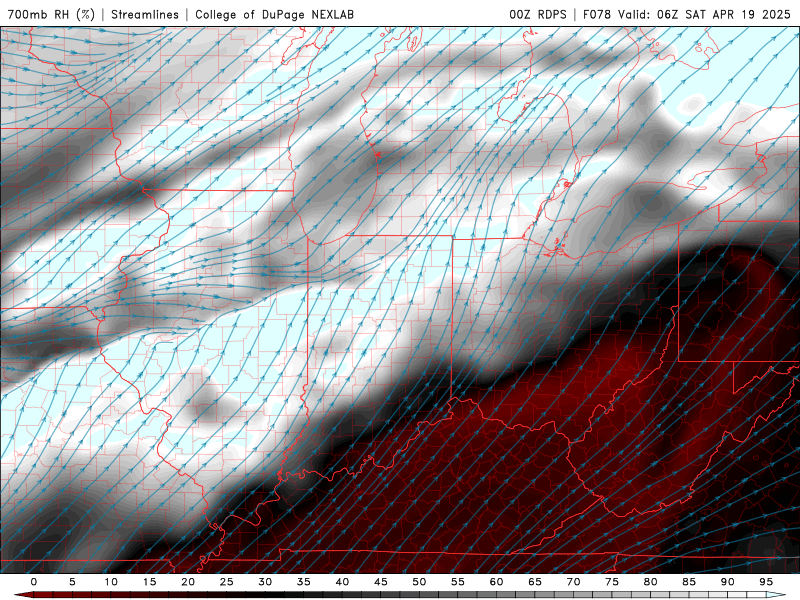Screen dimensions: 800x600
Task: Click the colorbar label '80'
Action: click(x=650, y=582)
